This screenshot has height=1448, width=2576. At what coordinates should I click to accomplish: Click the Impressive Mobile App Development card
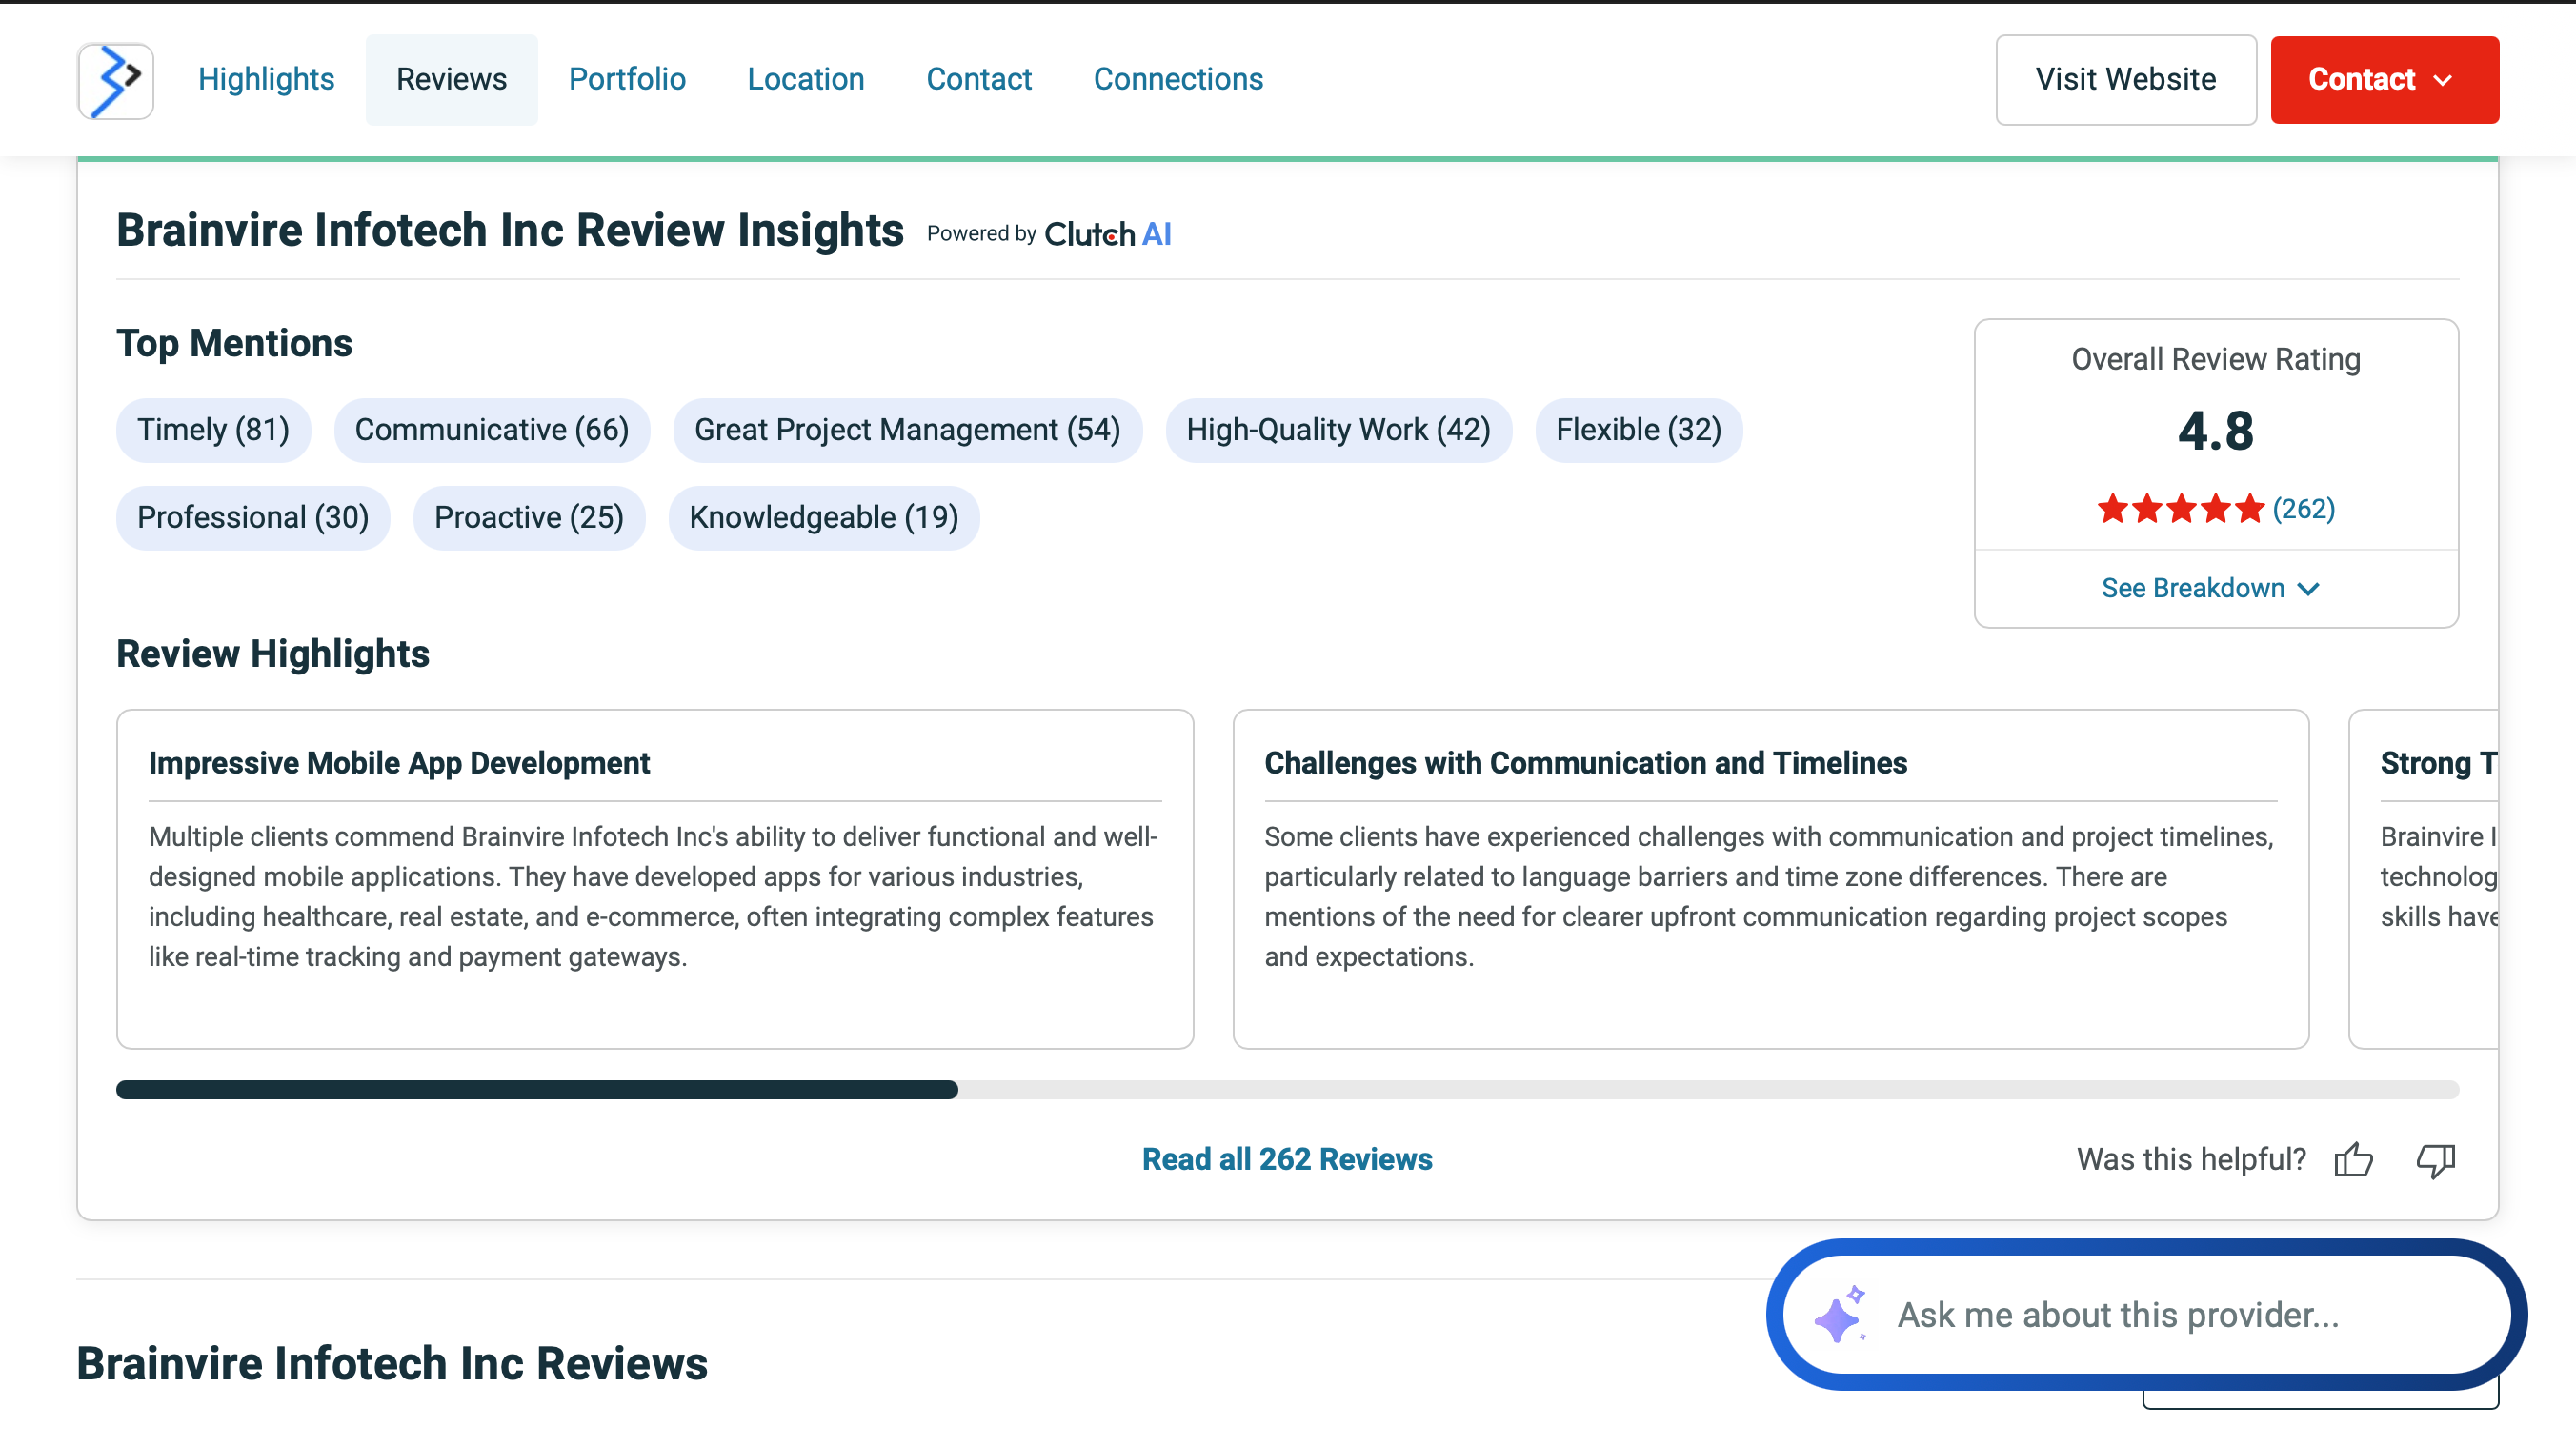tap(655, 879)
